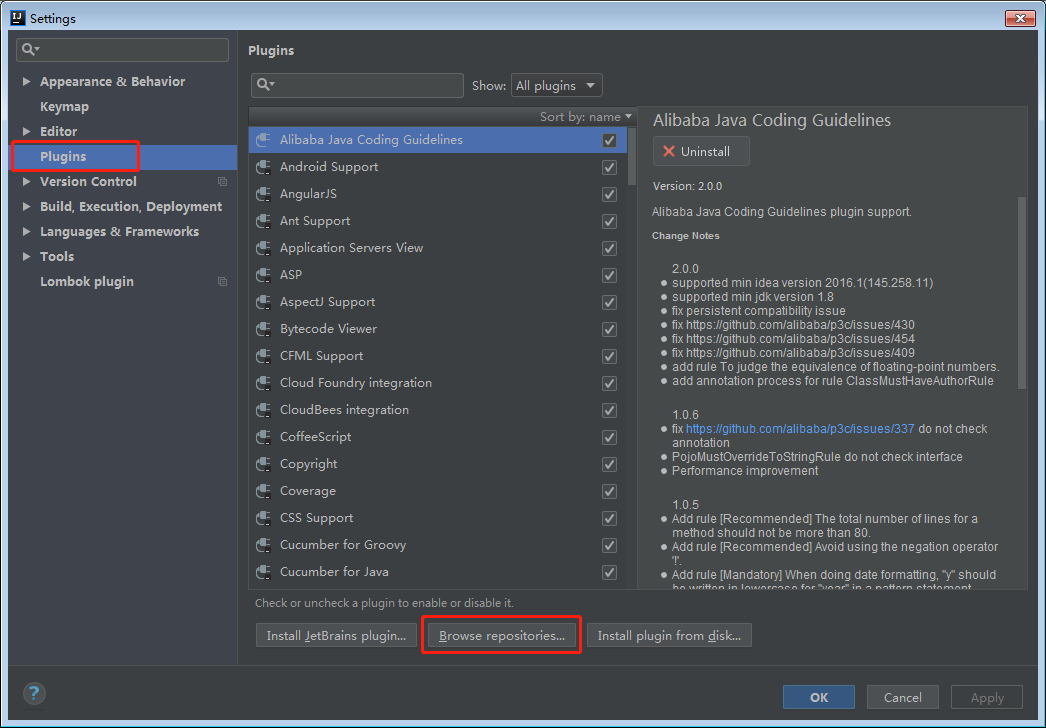Screen dimensions: 1046x728
Task: Click the IntelliJ IDEA logo in title bar
Action: pos(18,17)
